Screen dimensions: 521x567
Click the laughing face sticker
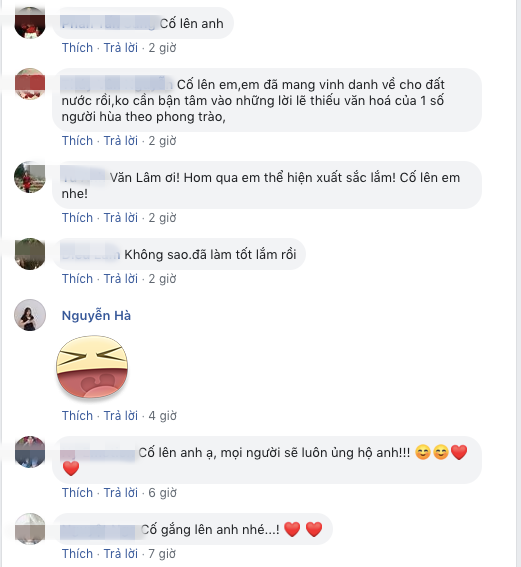pyautogui.click(x=92, y=367)
